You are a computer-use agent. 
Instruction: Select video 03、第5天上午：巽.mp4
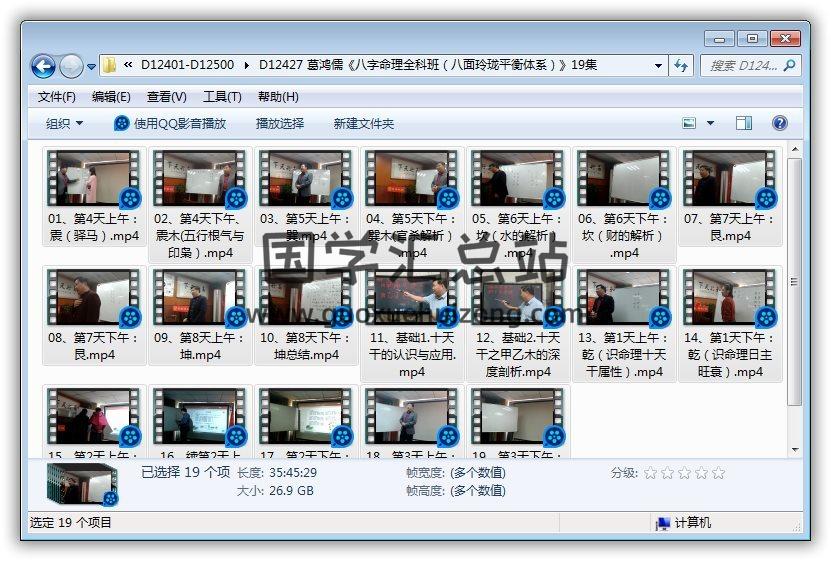coord(306,197)
